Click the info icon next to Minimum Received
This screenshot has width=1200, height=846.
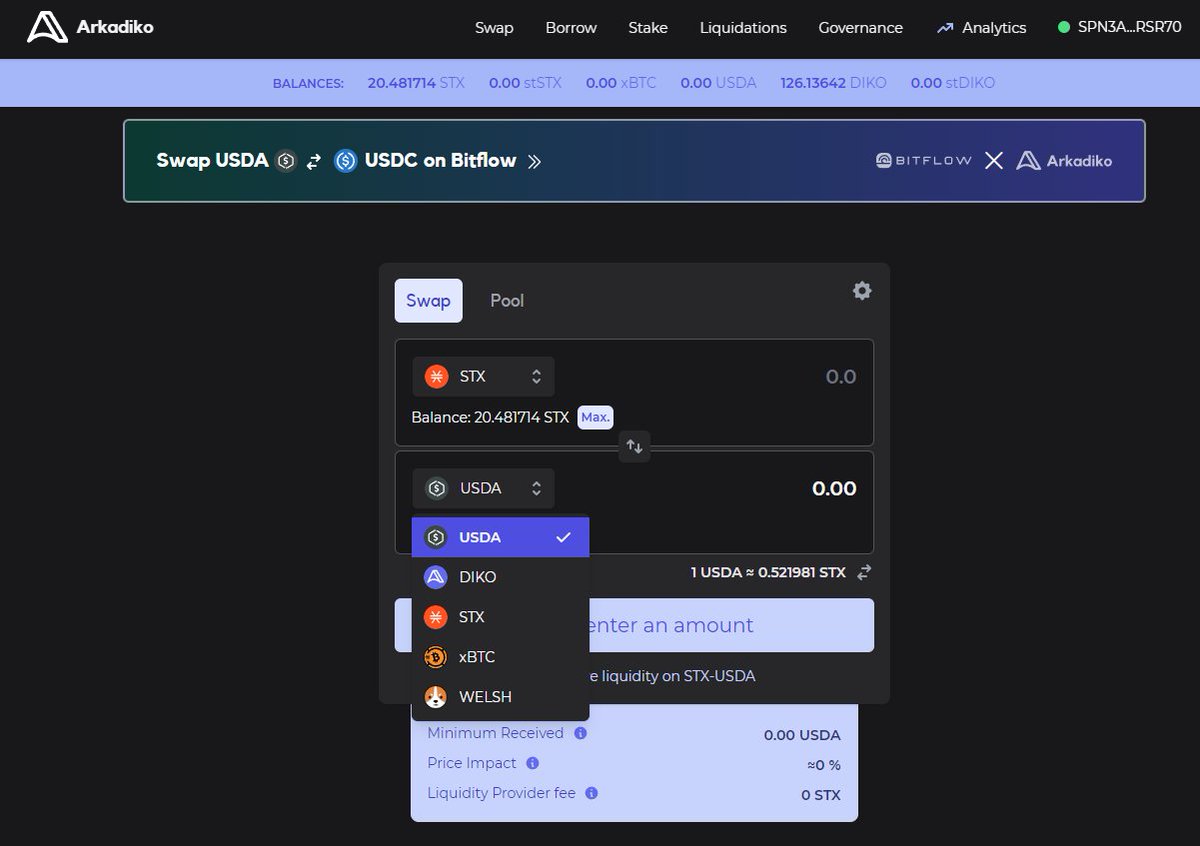click(x=580, y=733)
